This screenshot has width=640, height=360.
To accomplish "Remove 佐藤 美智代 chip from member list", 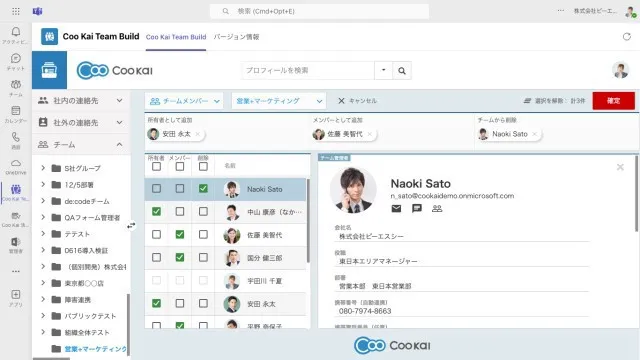I will click(369, 134).
